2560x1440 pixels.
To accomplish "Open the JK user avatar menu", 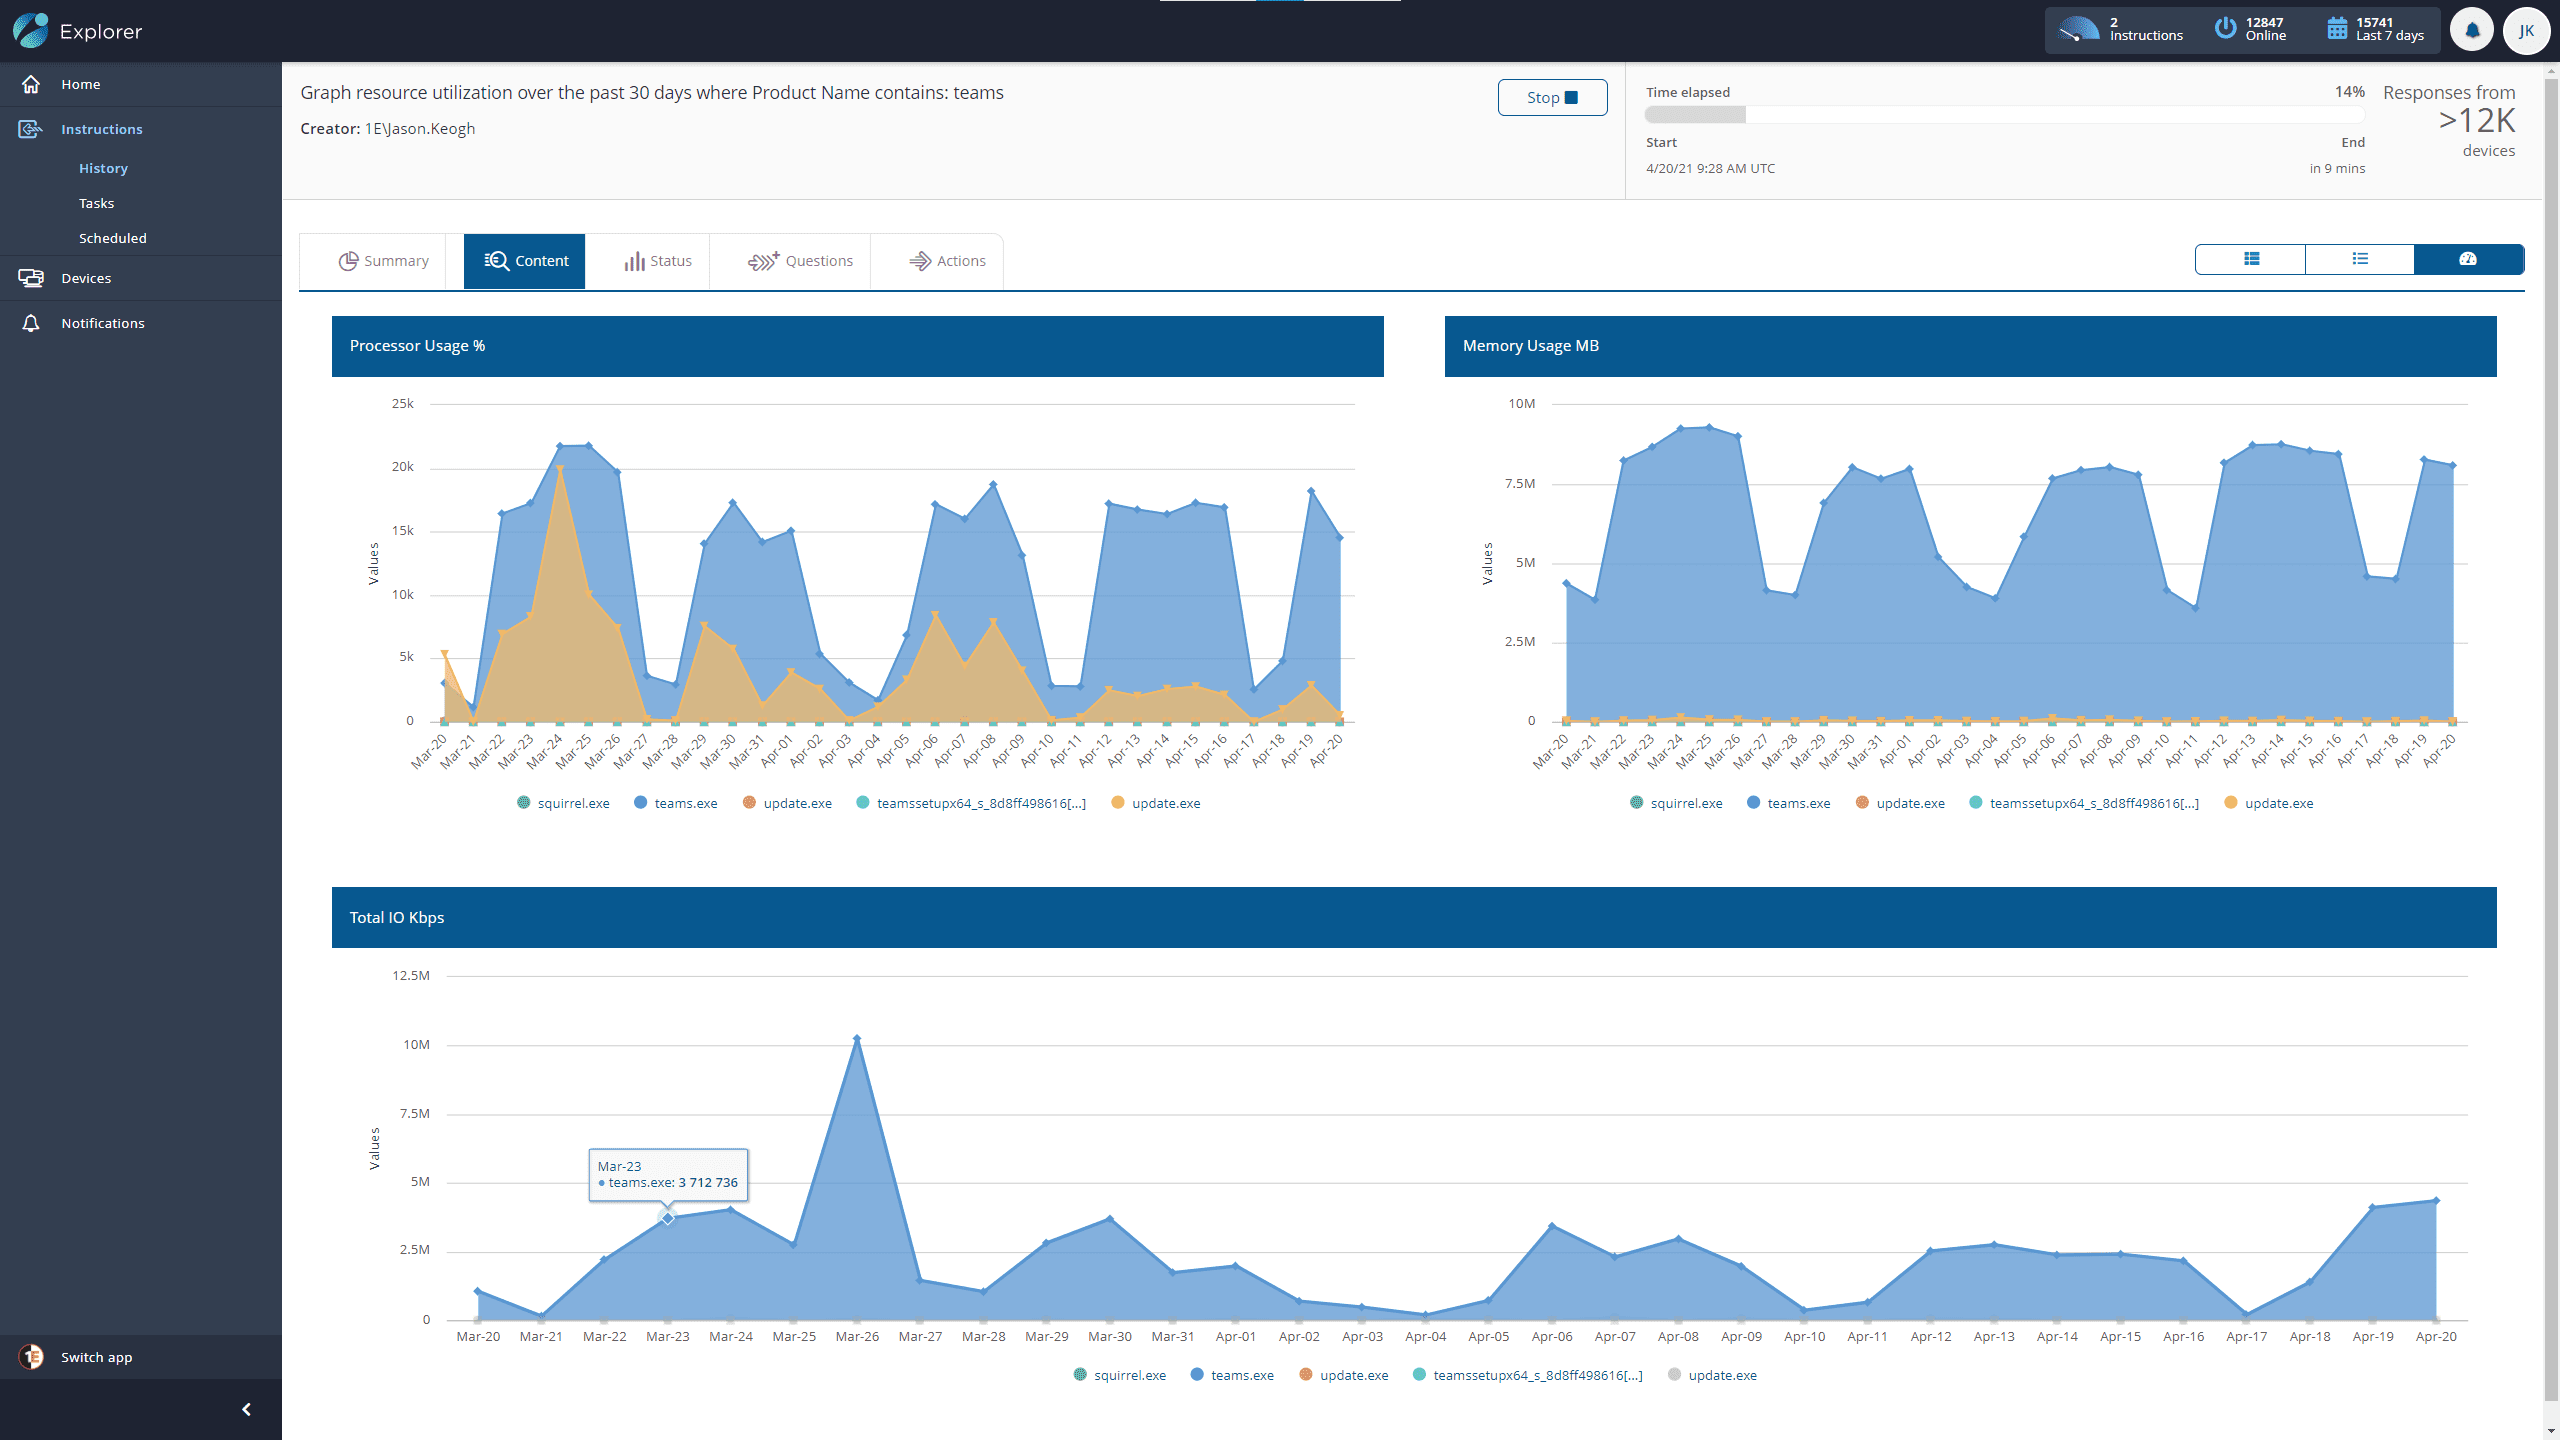I will tap(2526, 31).
